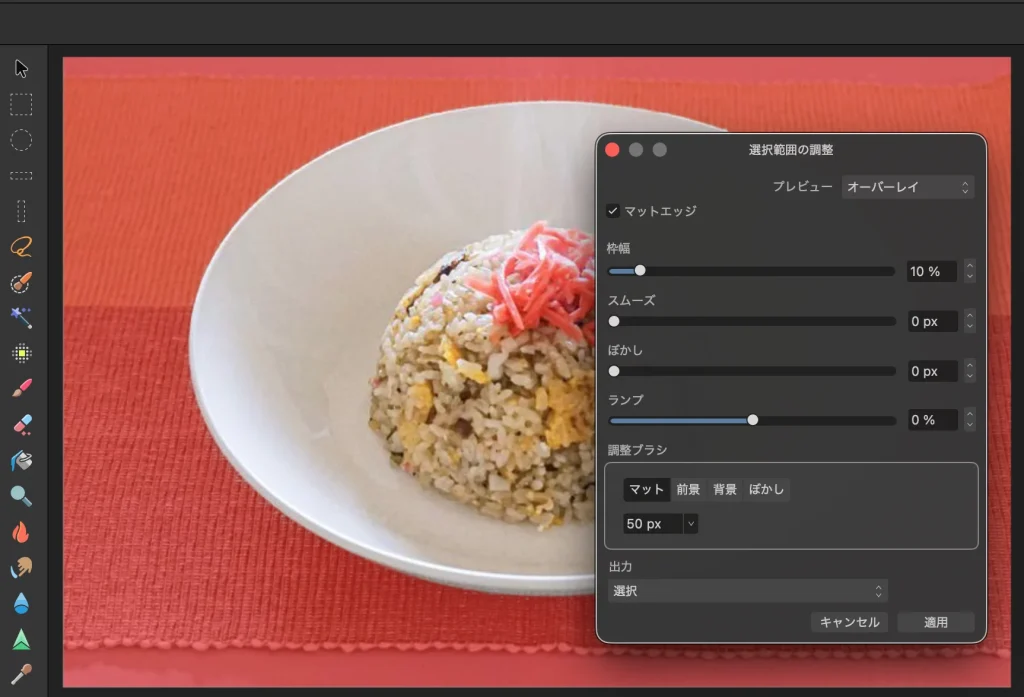Select the Move tool arrow
The image size is (1024, 697).
point(21,68)
